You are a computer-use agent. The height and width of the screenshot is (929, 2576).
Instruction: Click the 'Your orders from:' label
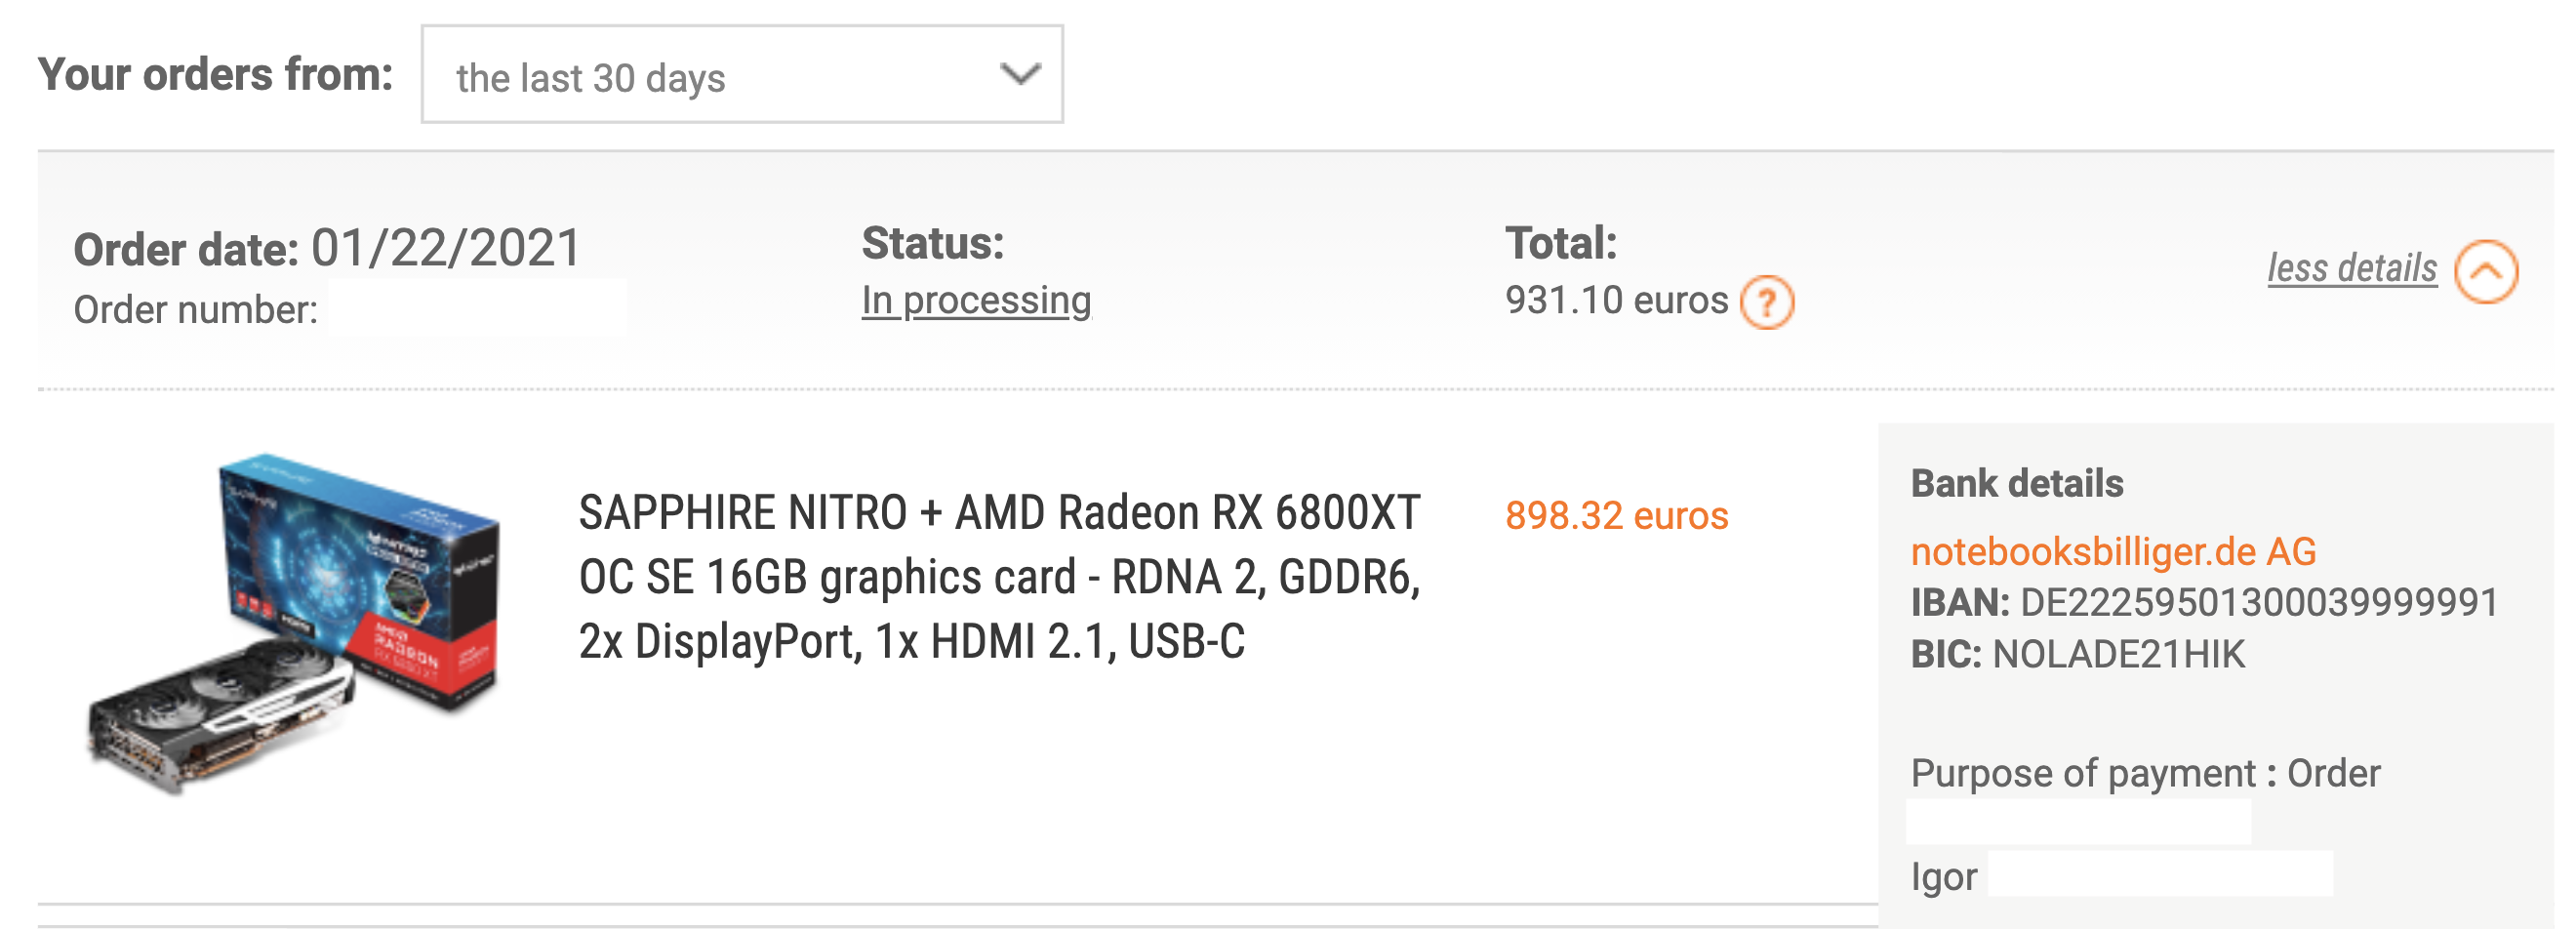point(216,75)
